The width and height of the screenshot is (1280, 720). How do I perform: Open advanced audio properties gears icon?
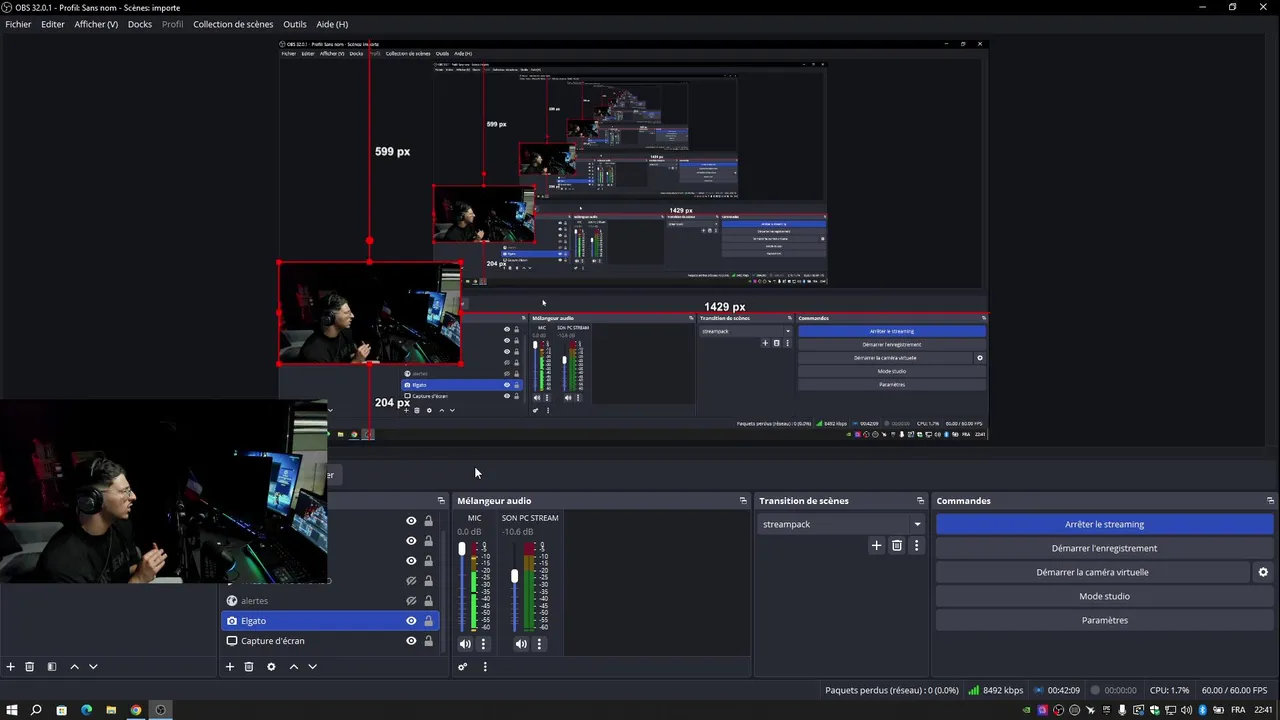[x=463, y=667]
